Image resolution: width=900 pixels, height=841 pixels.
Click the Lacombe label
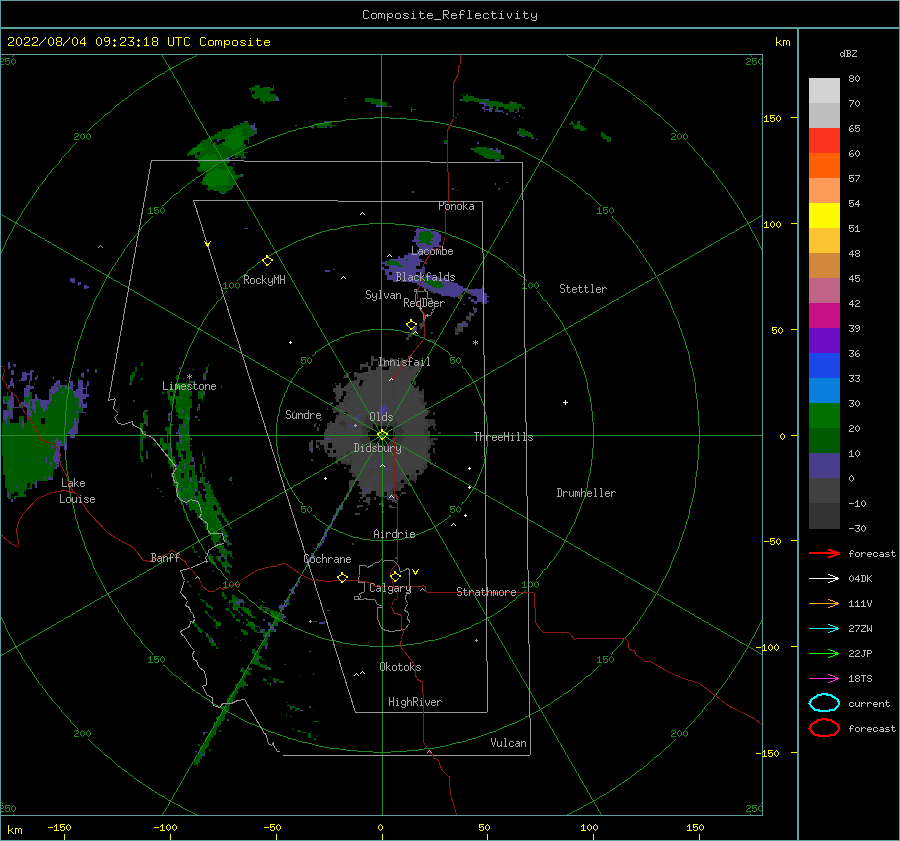pyautogui.click(x=432, y=251)
